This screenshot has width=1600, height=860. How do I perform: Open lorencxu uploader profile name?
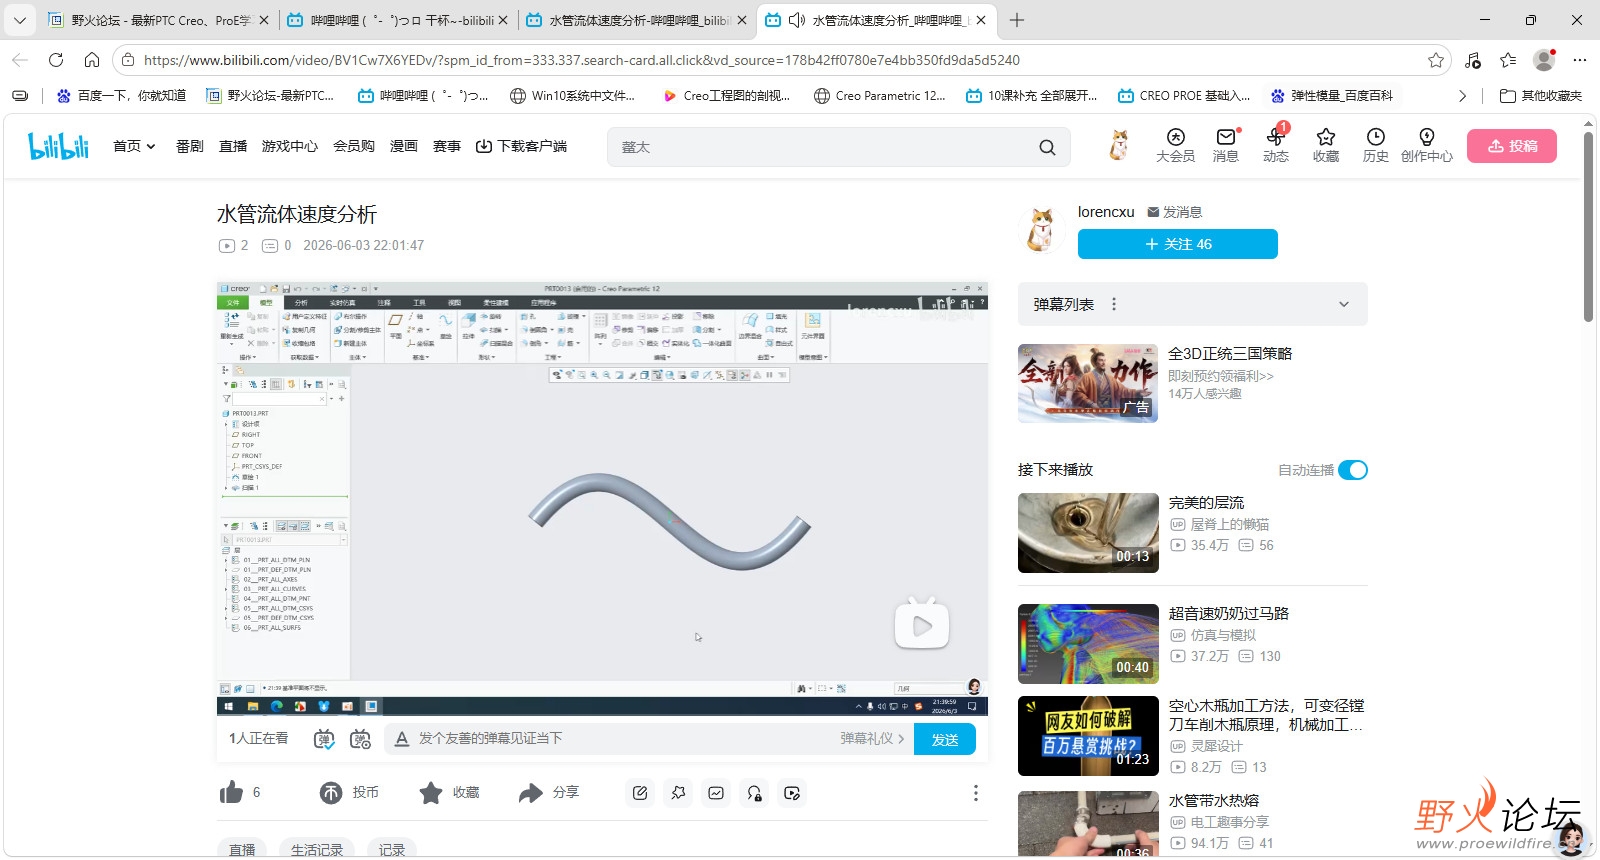click(1106, 212)
